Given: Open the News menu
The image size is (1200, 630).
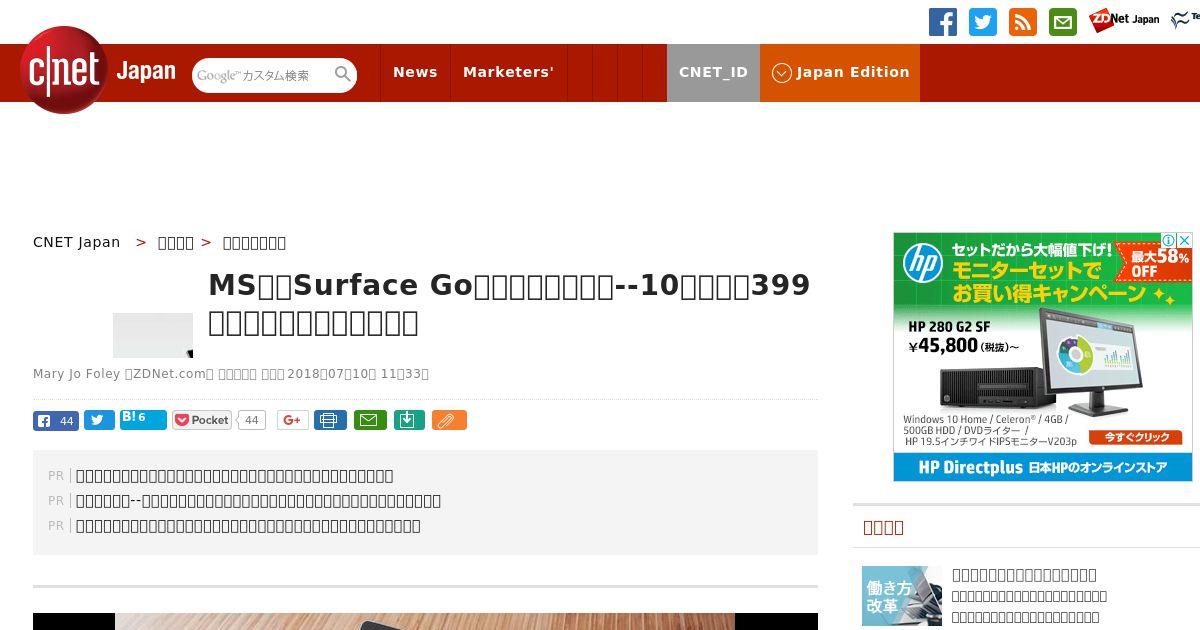Looking at the screenshot, I should click(415, 73).
